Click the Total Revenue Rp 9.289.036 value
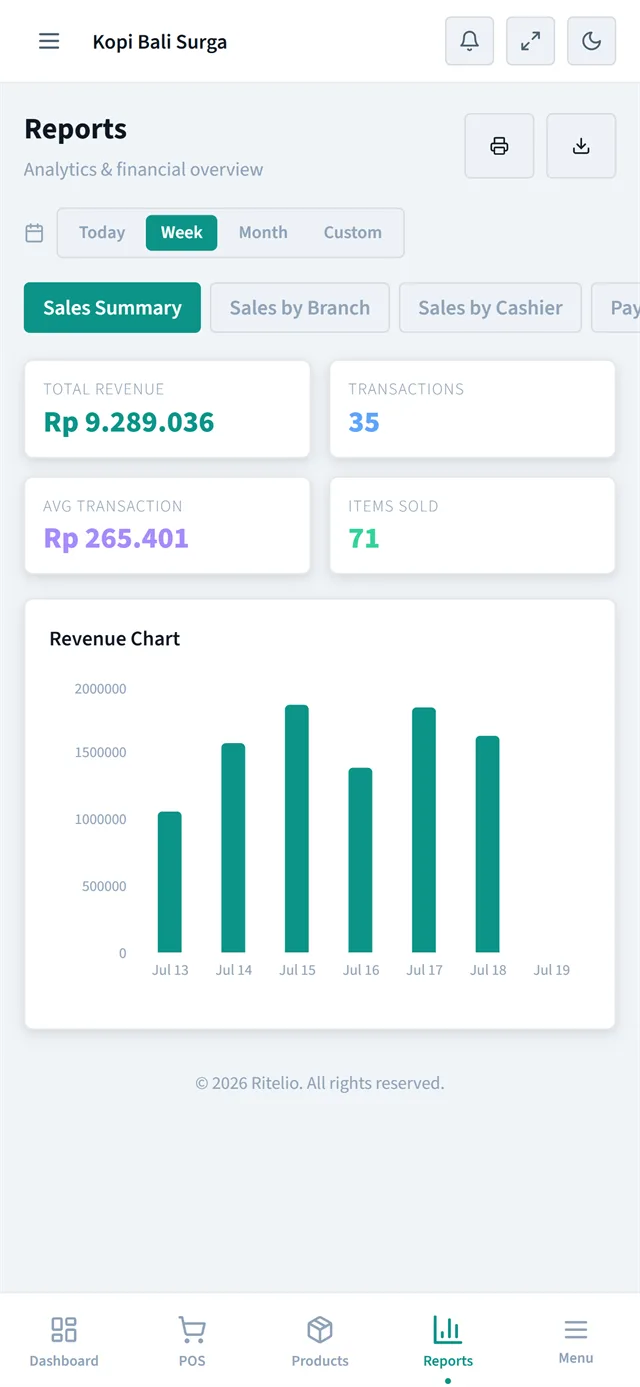Viewport: 640px width, 1387px height. (129, 422)
